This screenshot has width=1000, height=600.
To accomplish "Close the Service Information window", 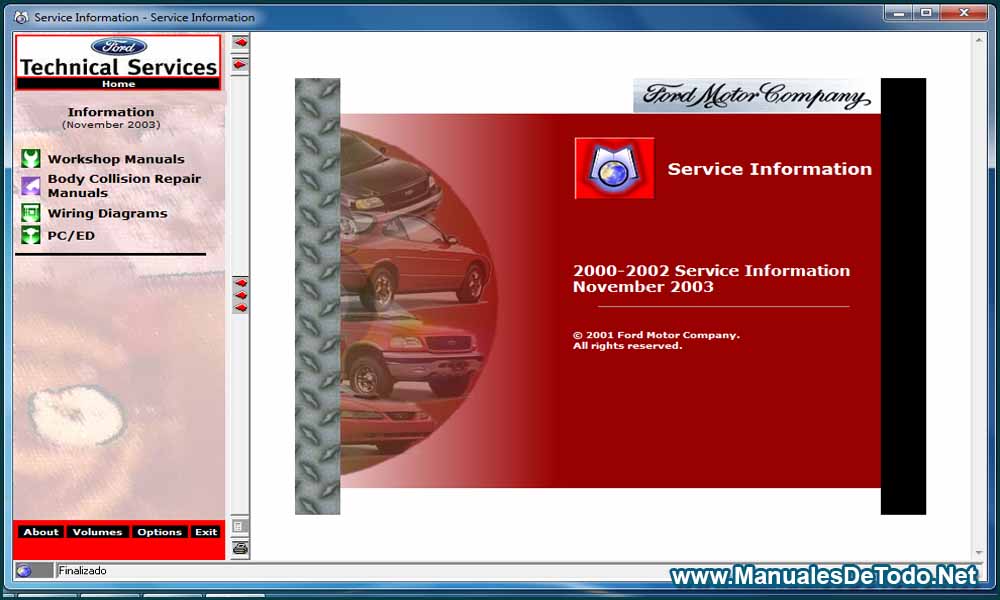I will (964, 13).
